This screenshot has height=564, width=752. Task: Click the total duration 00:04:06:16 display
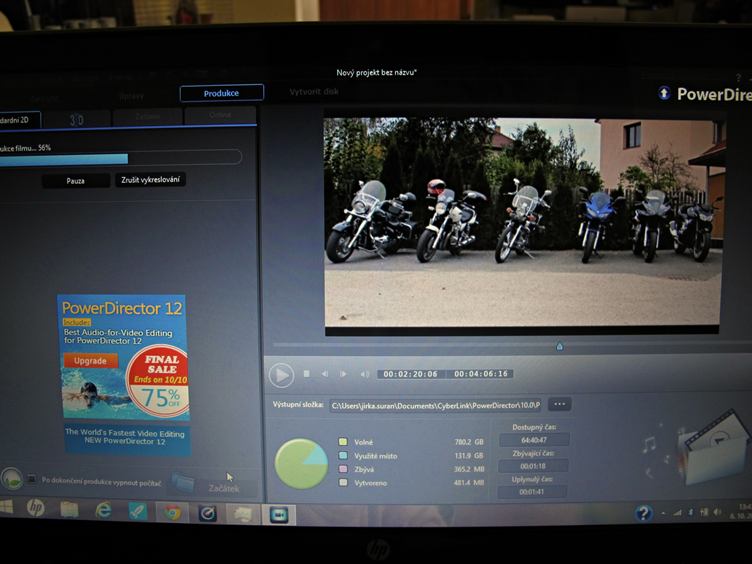(x=481, y=374)
